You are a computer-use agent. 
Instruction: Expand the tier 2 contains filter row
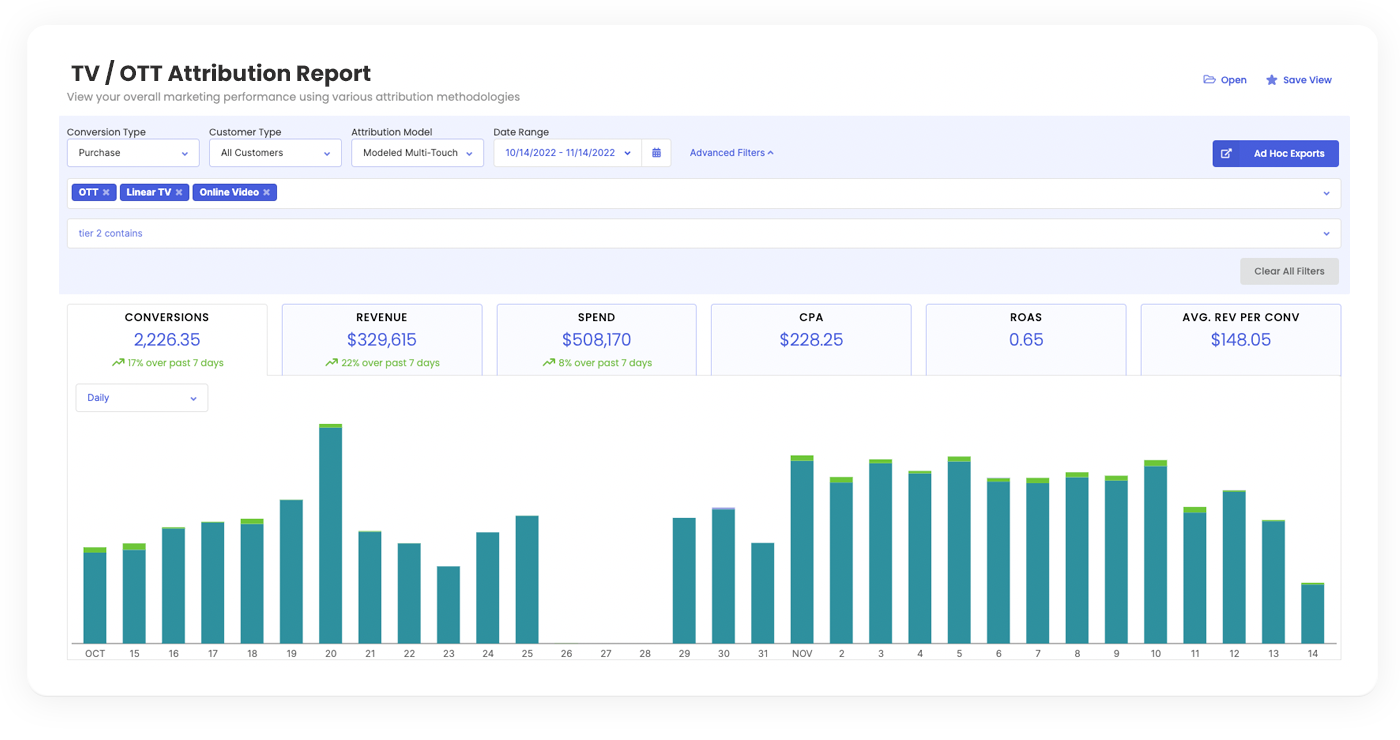1328,233
